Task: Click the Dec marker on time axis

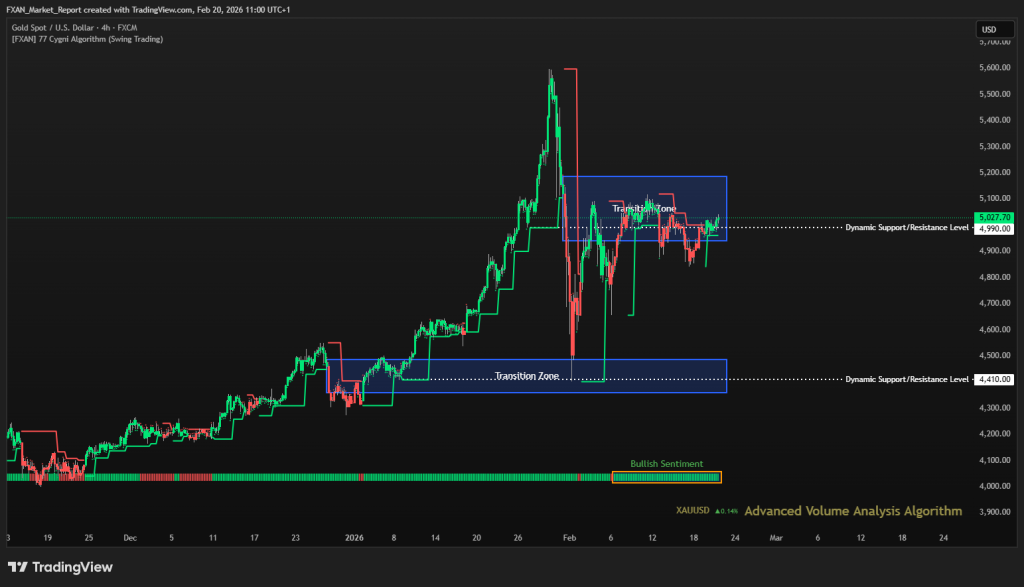Action: pos(130,537)
